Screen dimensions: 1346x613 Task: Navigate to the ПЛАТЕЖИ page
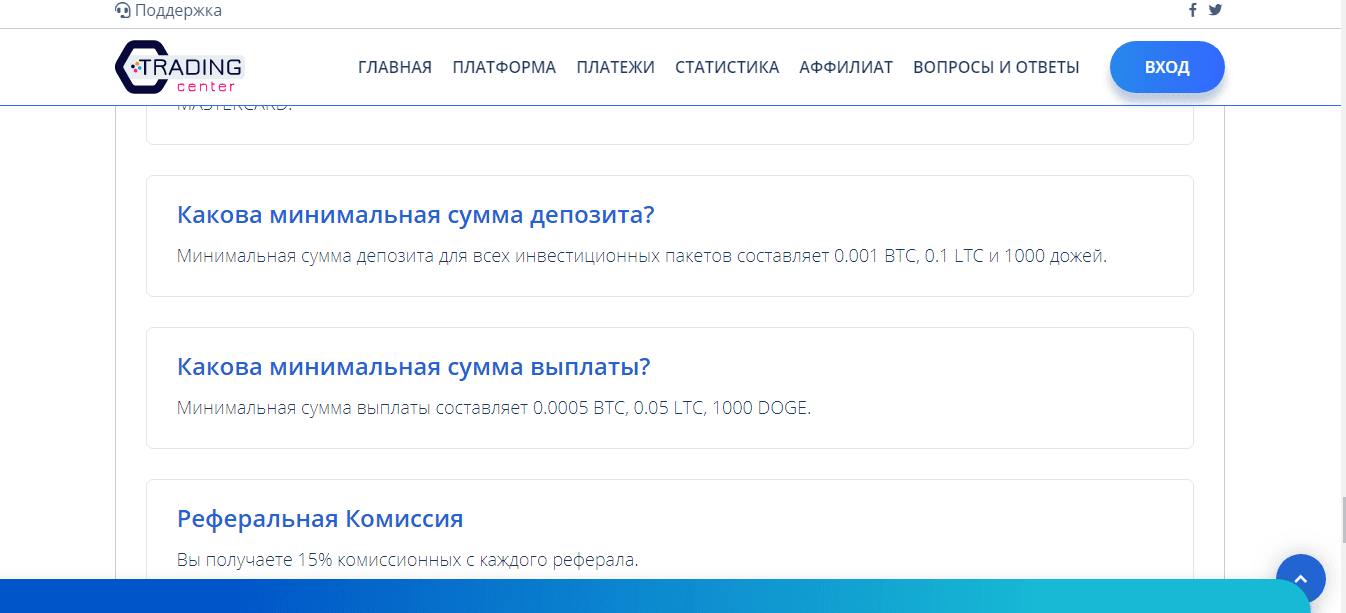tap(615, 67)
